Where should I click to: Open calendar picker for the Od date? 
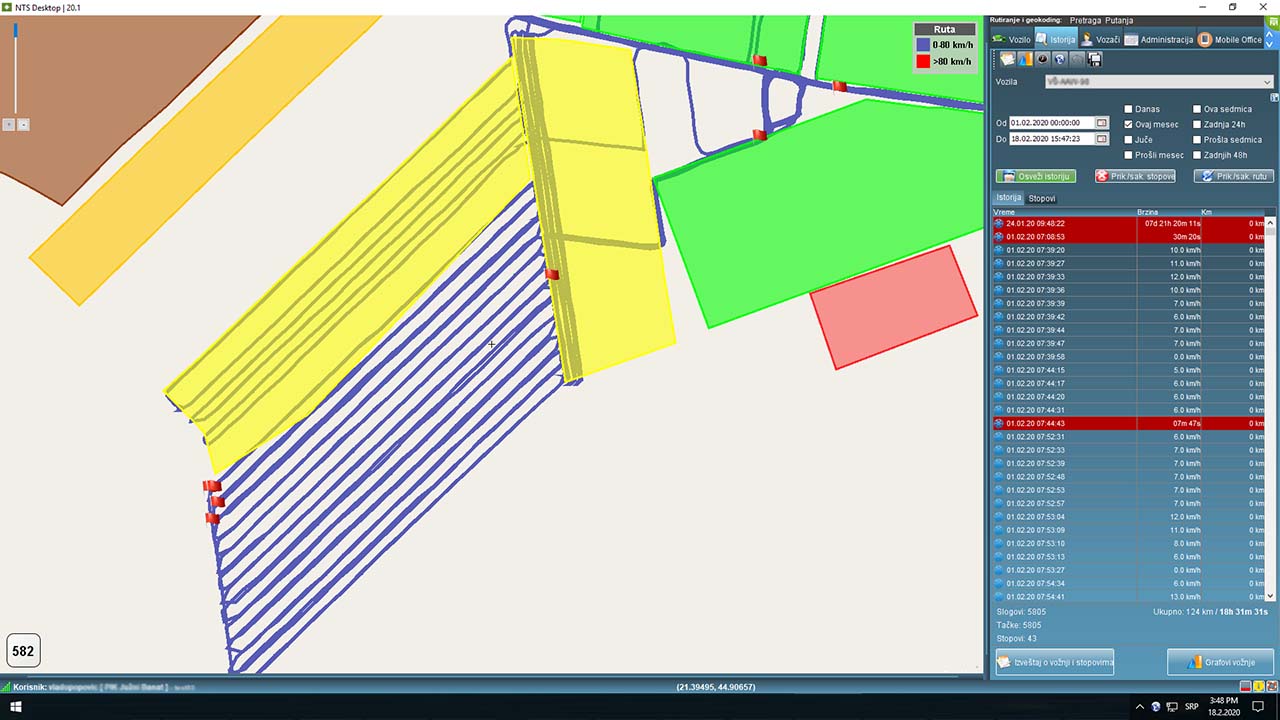pos(1102,123)
